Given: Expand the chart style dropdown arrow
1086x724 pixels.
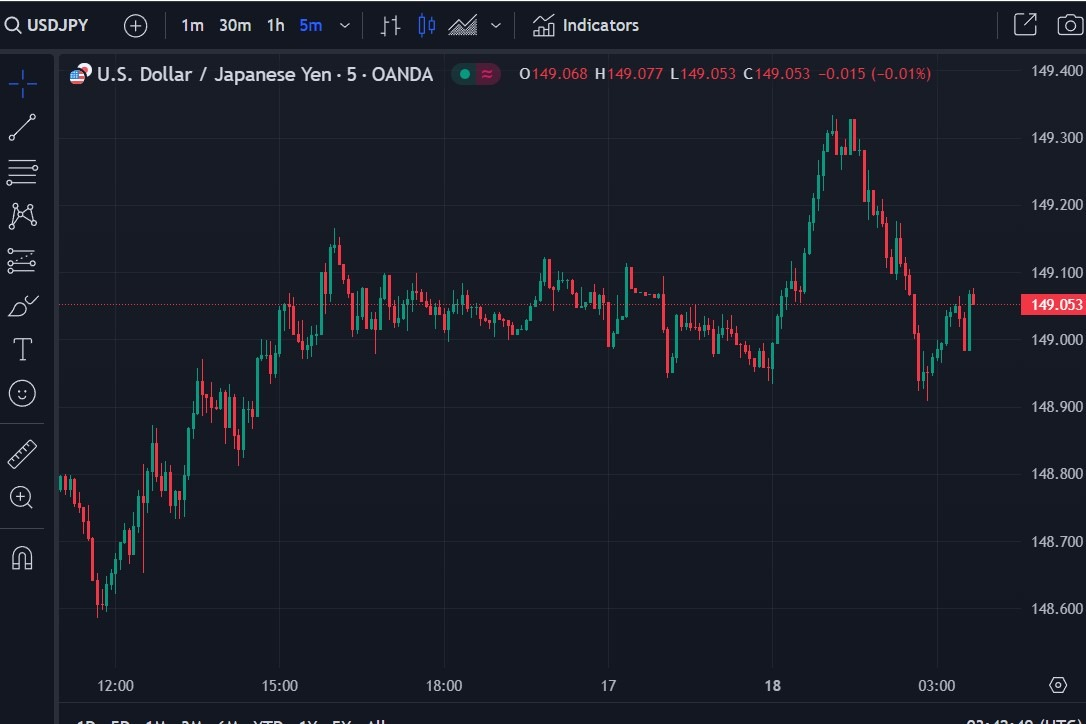Looking at the screenshot, I should pyautogui.click(x=496, y=26).
